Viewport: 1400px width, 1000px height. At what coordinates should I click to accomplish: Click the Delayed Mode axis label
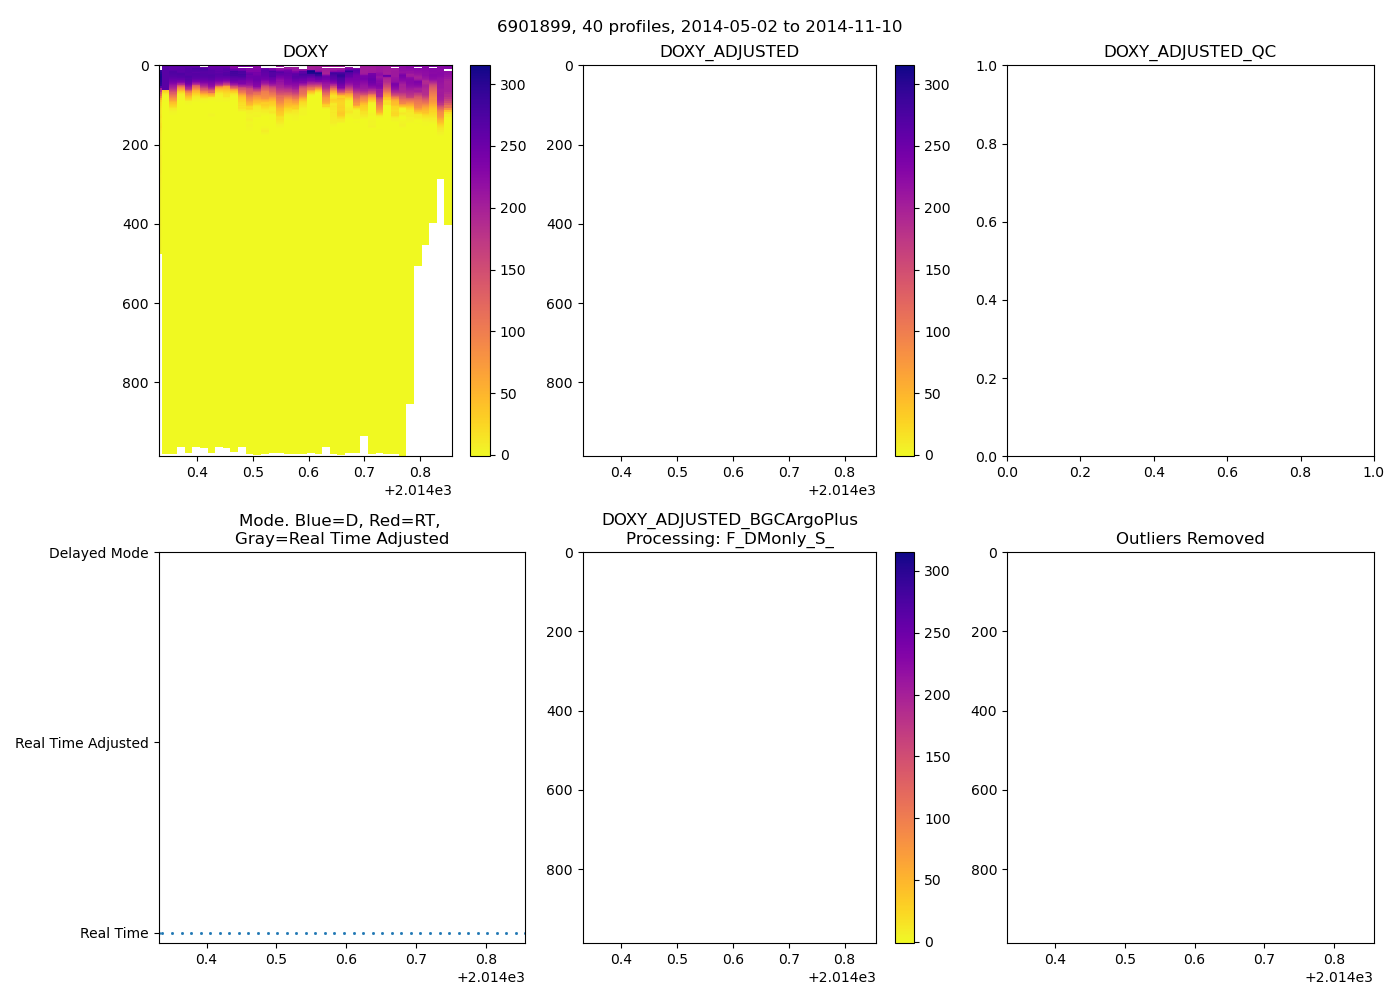98,553
